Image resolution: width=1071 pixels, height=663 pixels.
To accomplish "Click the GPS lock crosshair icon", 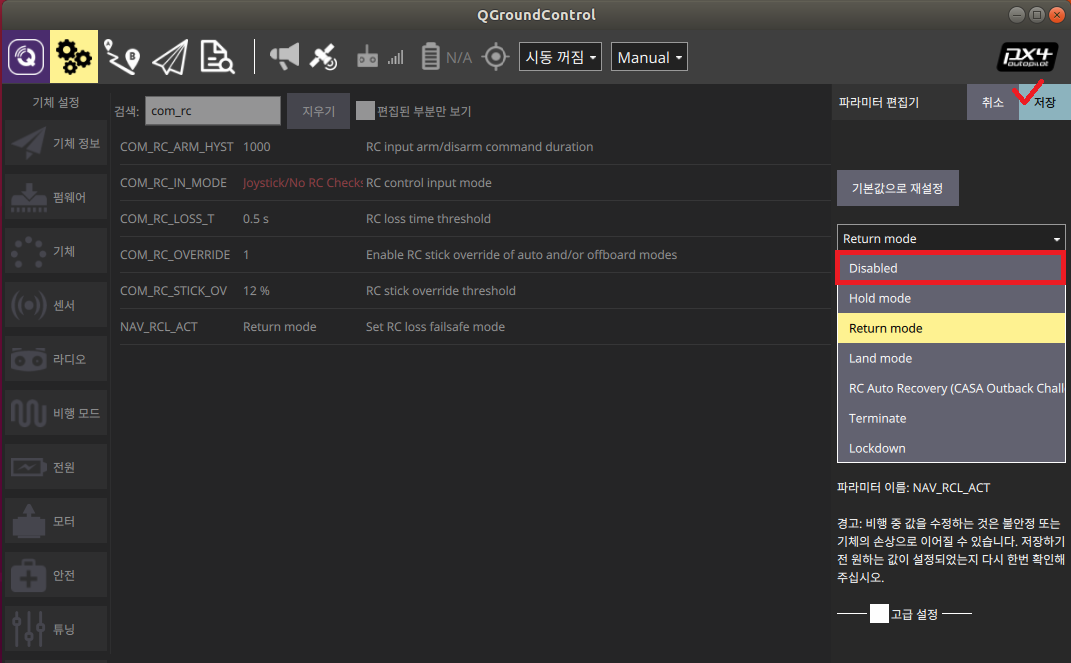I will click(x=496, y=57).
